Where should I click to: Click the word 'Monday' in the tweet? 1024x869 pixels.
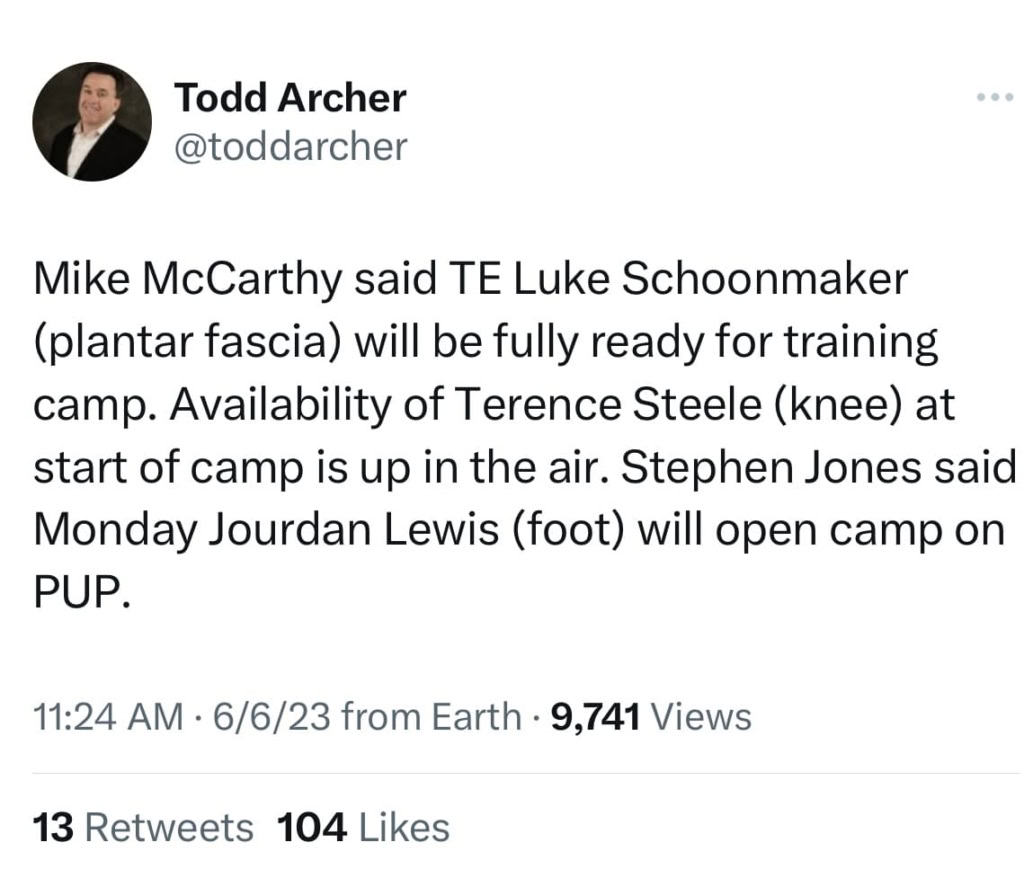tap(114, 532)
